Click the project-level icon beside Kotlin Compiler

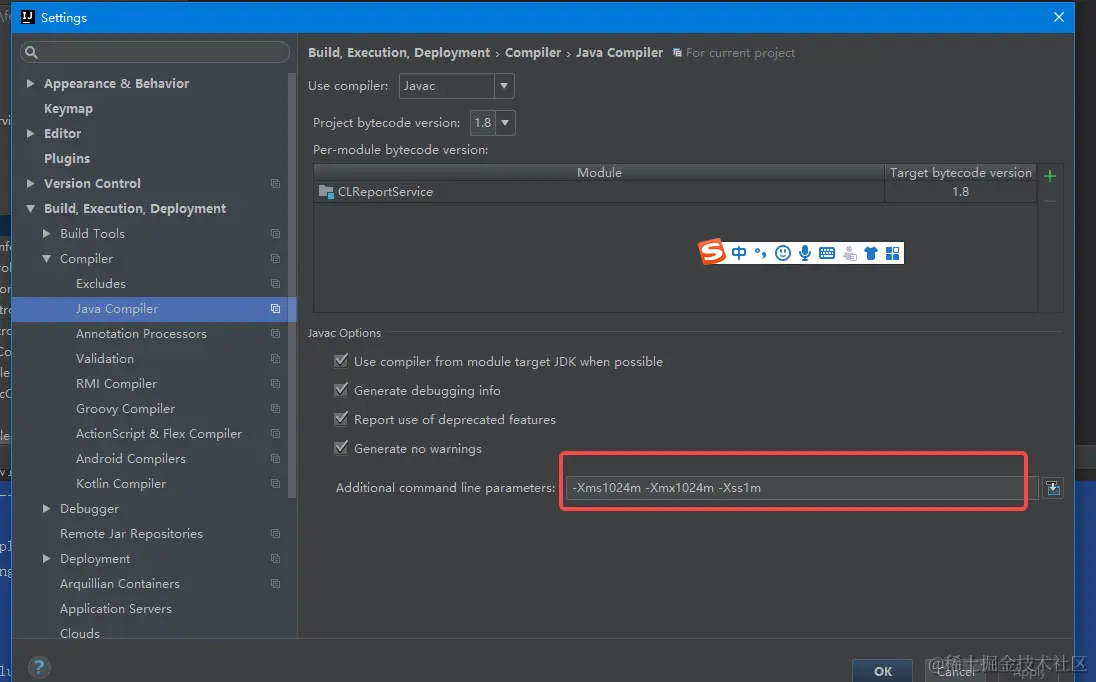coord(275,484)
